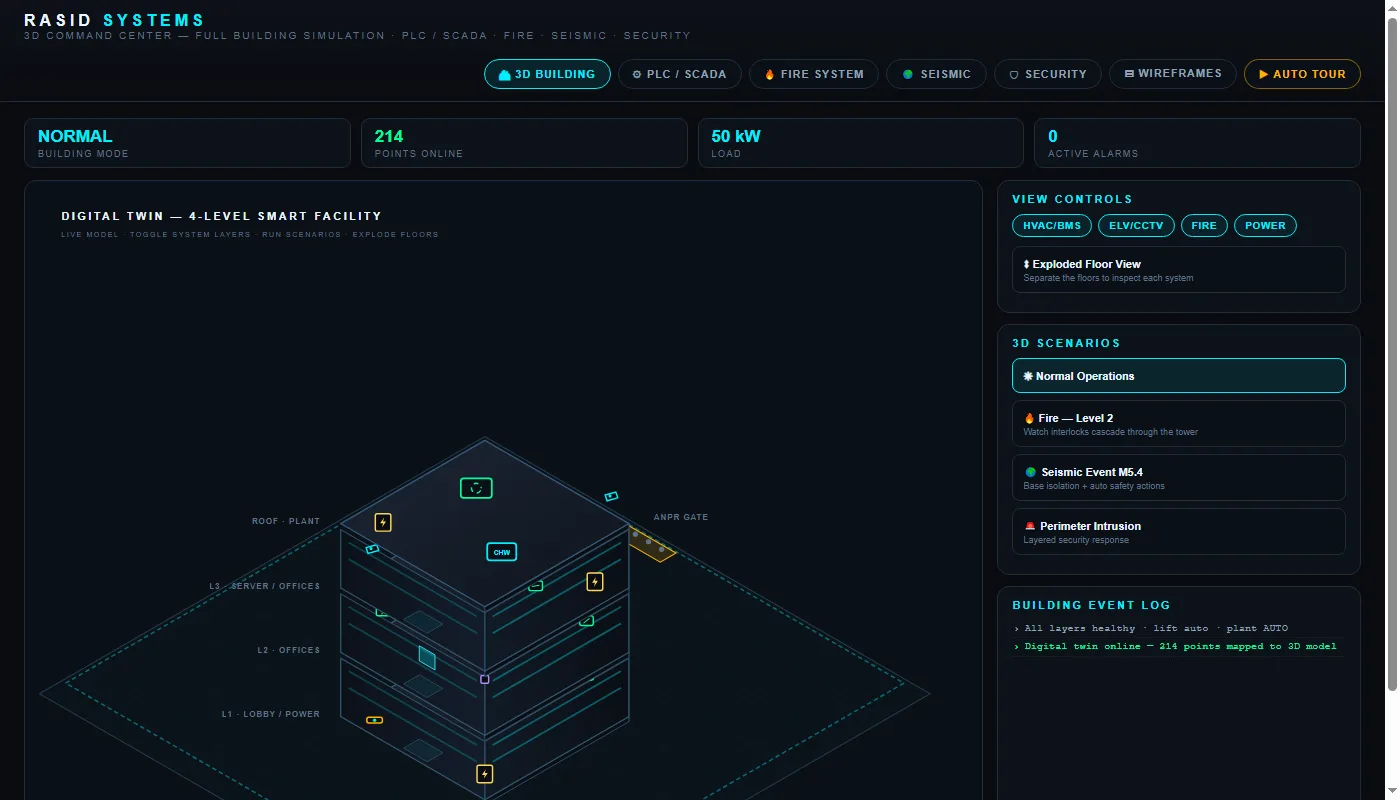Click the power bolt icon at the building base
This screenshot has width=1400, height=800.
(485, 773)
